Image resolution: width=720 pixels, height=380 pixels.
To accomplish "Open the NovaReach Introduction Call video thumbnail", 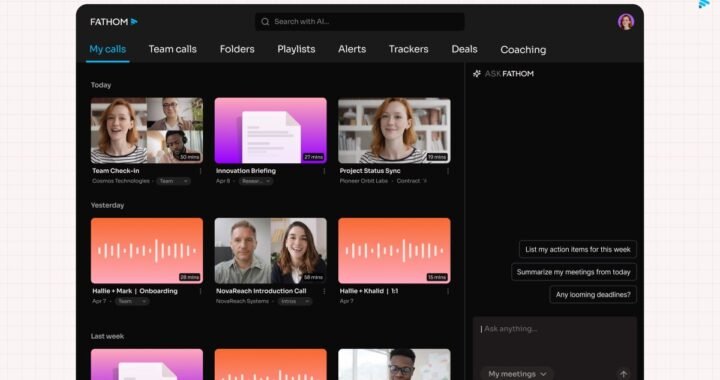I will point(270,251).
